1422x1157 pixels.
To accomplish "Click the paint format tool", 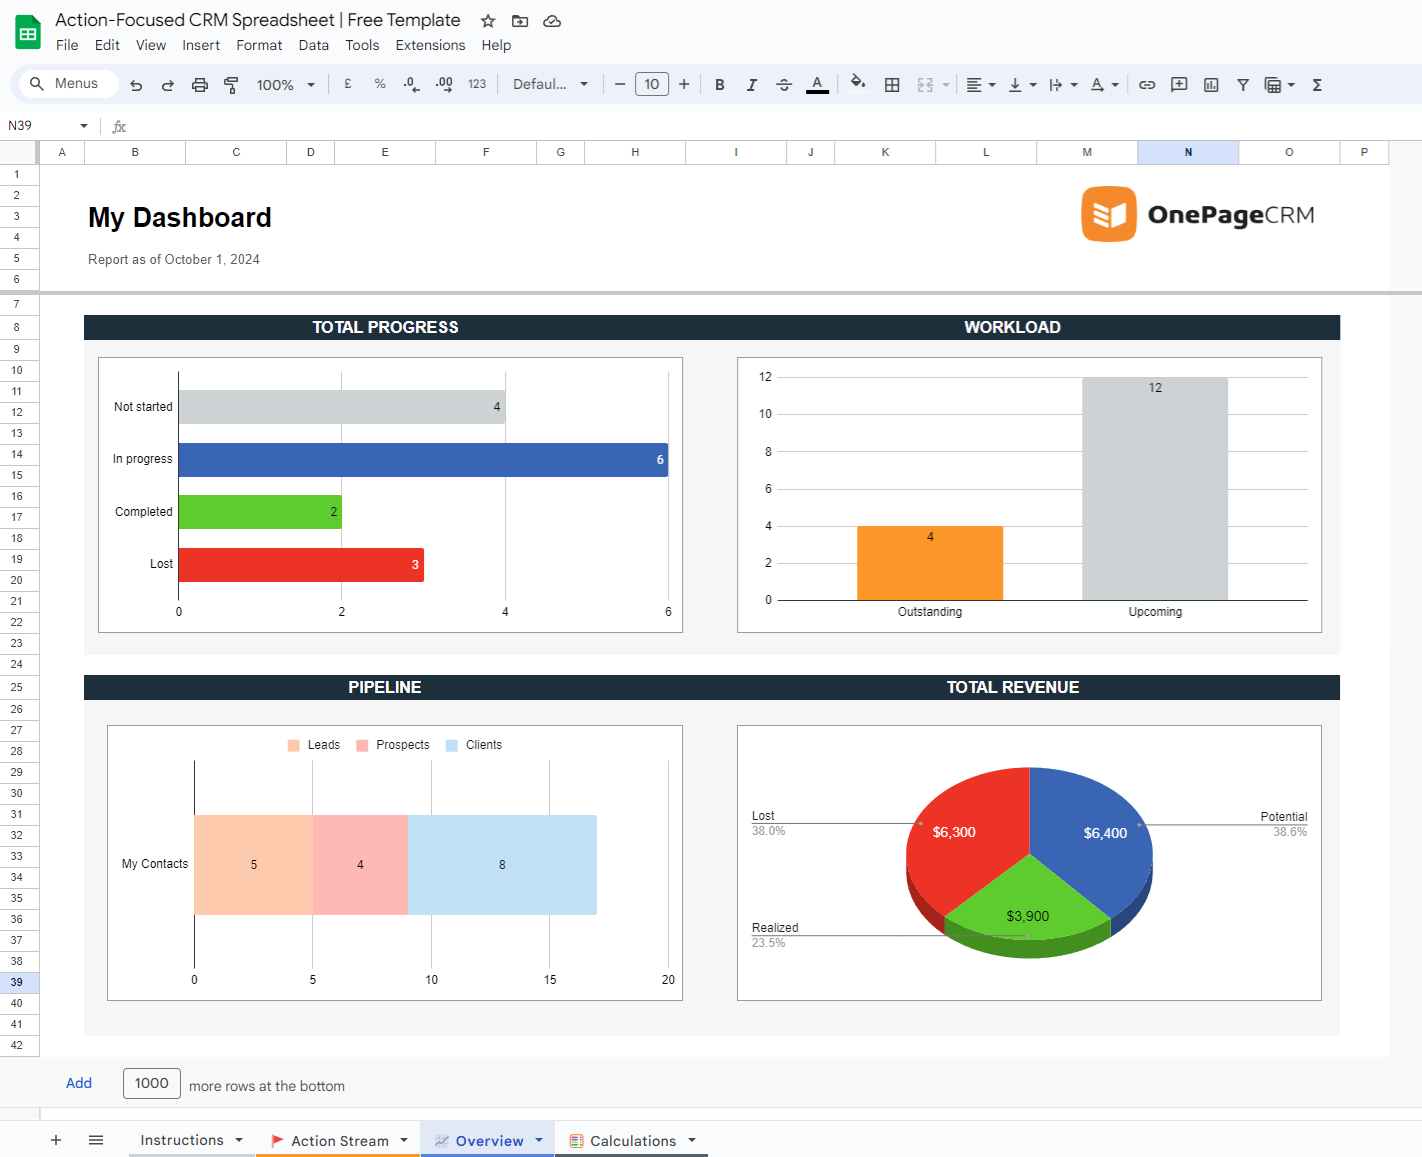I will click(x=231, y=84).
